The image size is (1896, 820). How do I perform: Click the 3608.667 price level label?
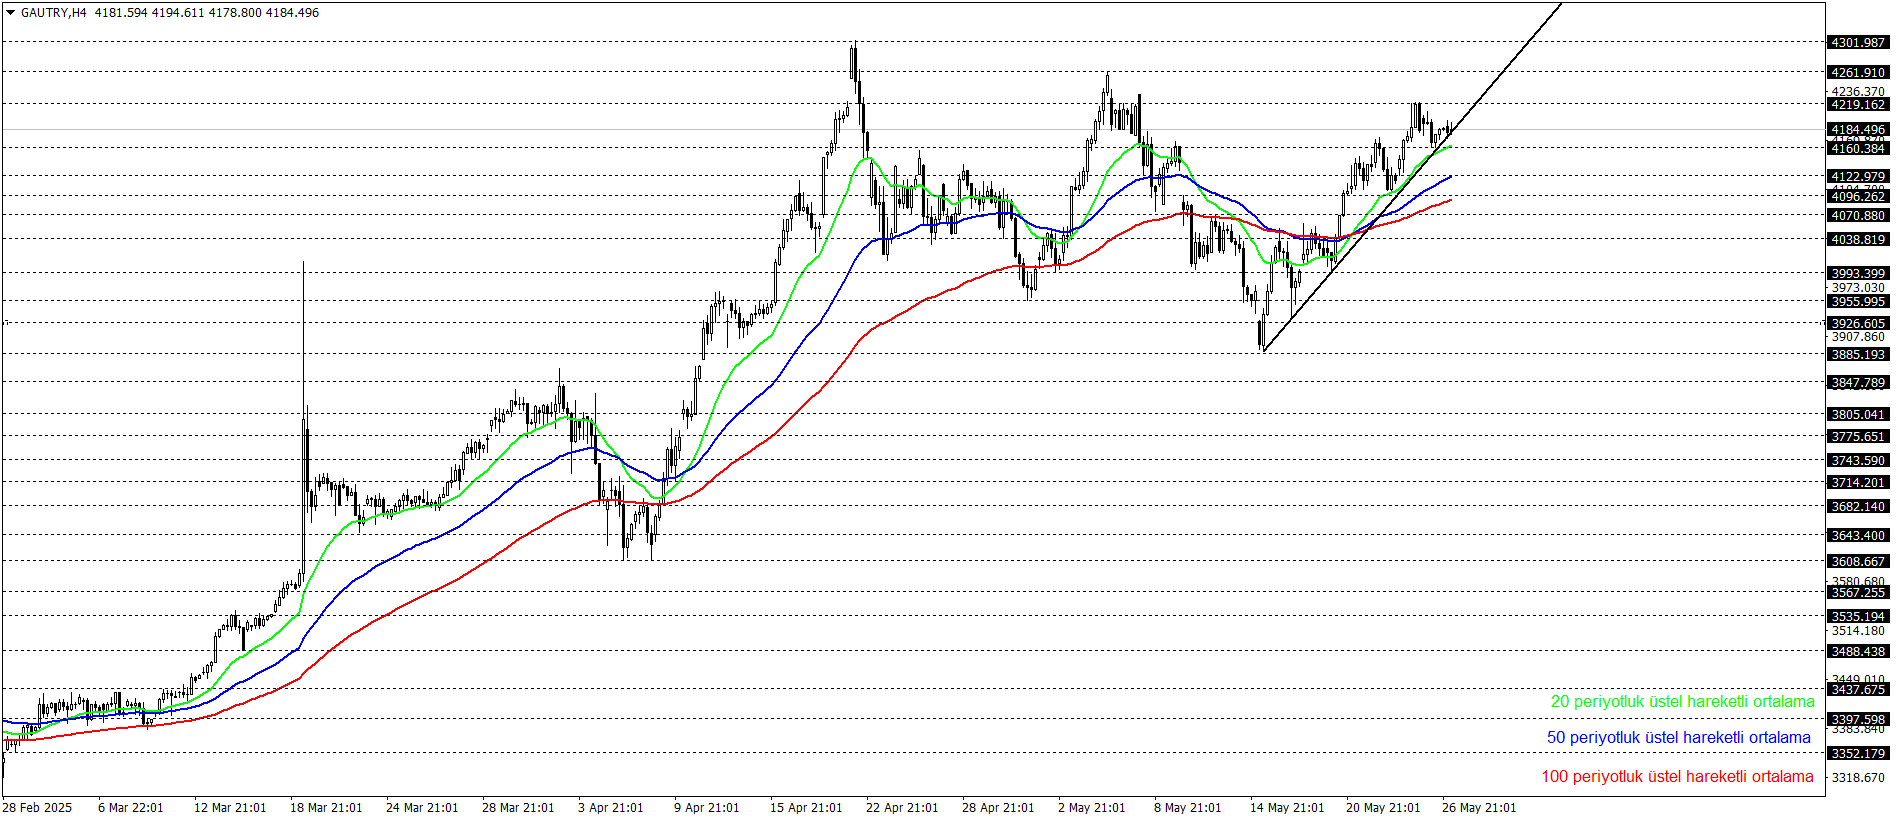pos(1858,562)
